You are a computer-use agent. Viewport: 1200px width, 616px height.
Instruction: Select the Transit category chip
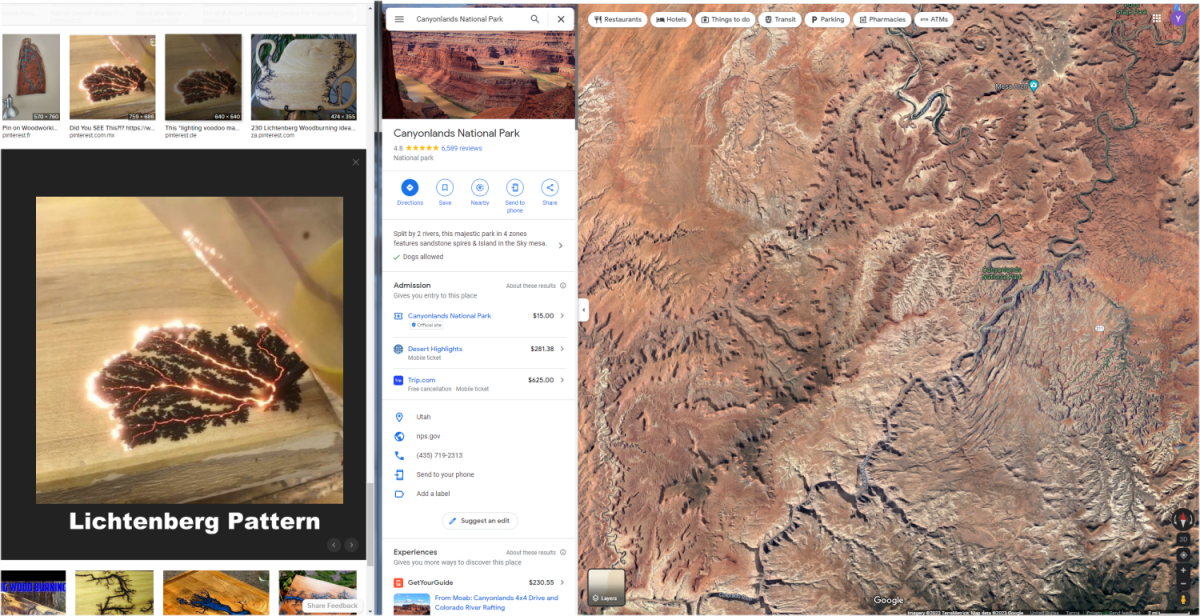pyautogui.click(x=780, y=19)
